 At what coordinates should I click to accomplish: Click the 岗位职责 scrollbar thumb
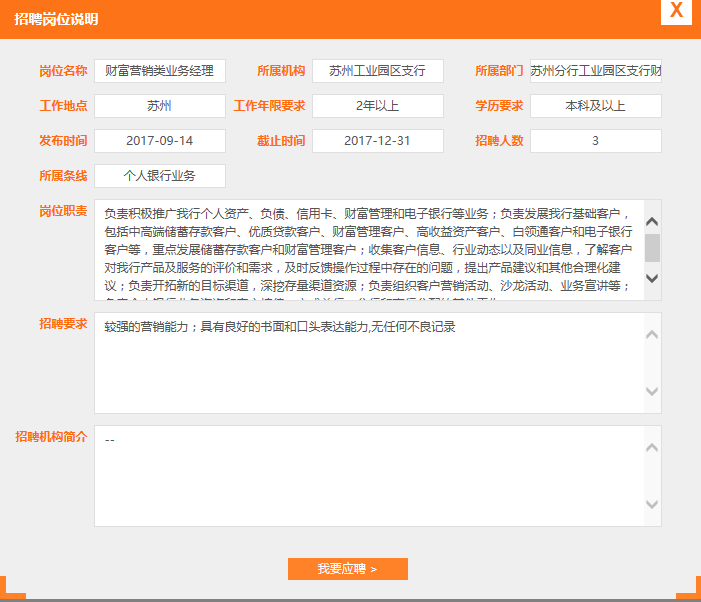[652, 247]
